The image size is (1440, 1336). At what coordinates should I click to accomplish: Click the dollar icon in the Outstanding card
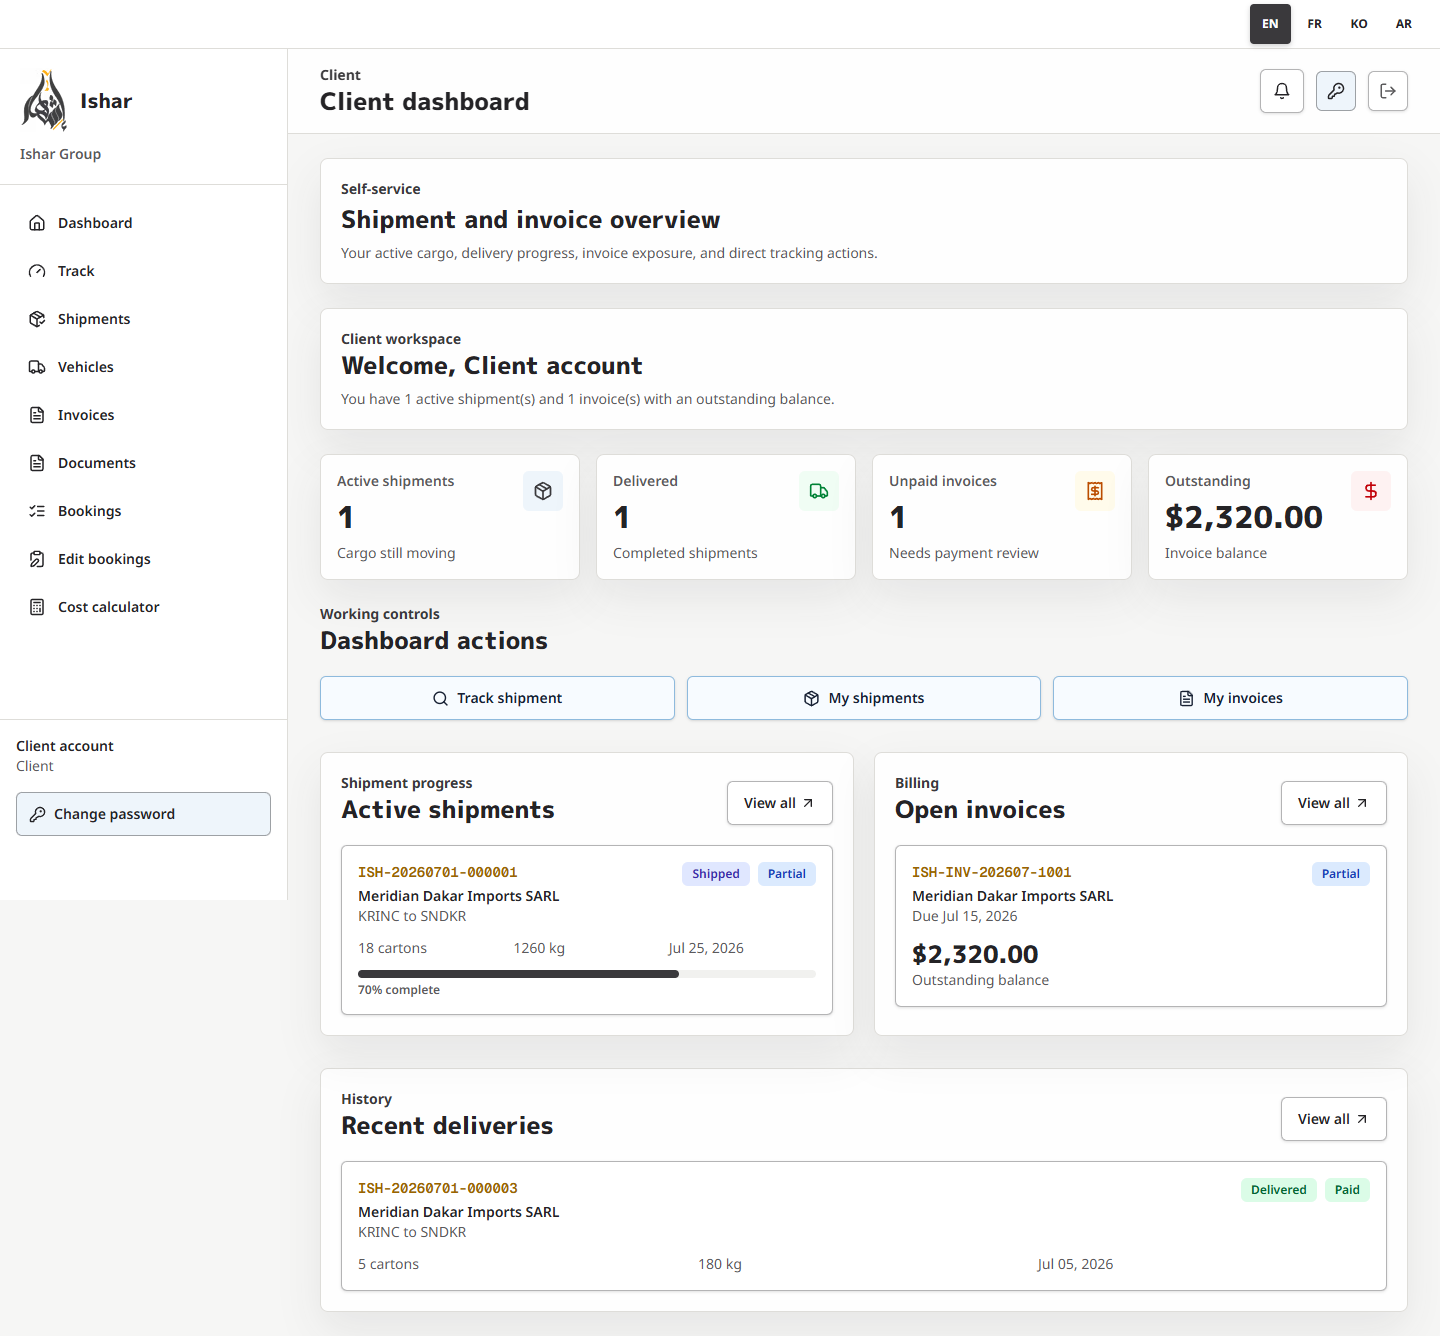point(1371,491)
